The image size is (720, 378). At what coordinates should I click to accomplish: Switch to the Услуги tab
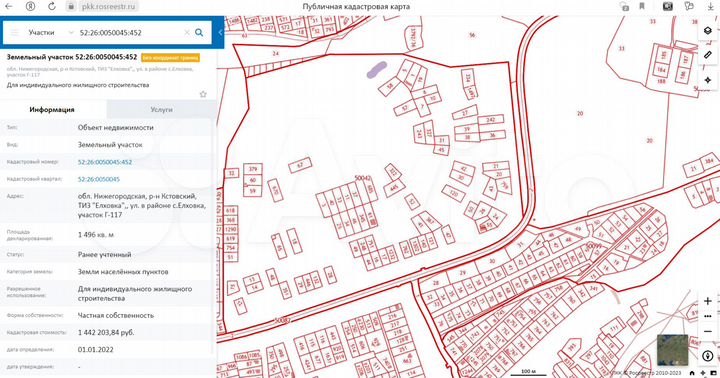point(161,110)
